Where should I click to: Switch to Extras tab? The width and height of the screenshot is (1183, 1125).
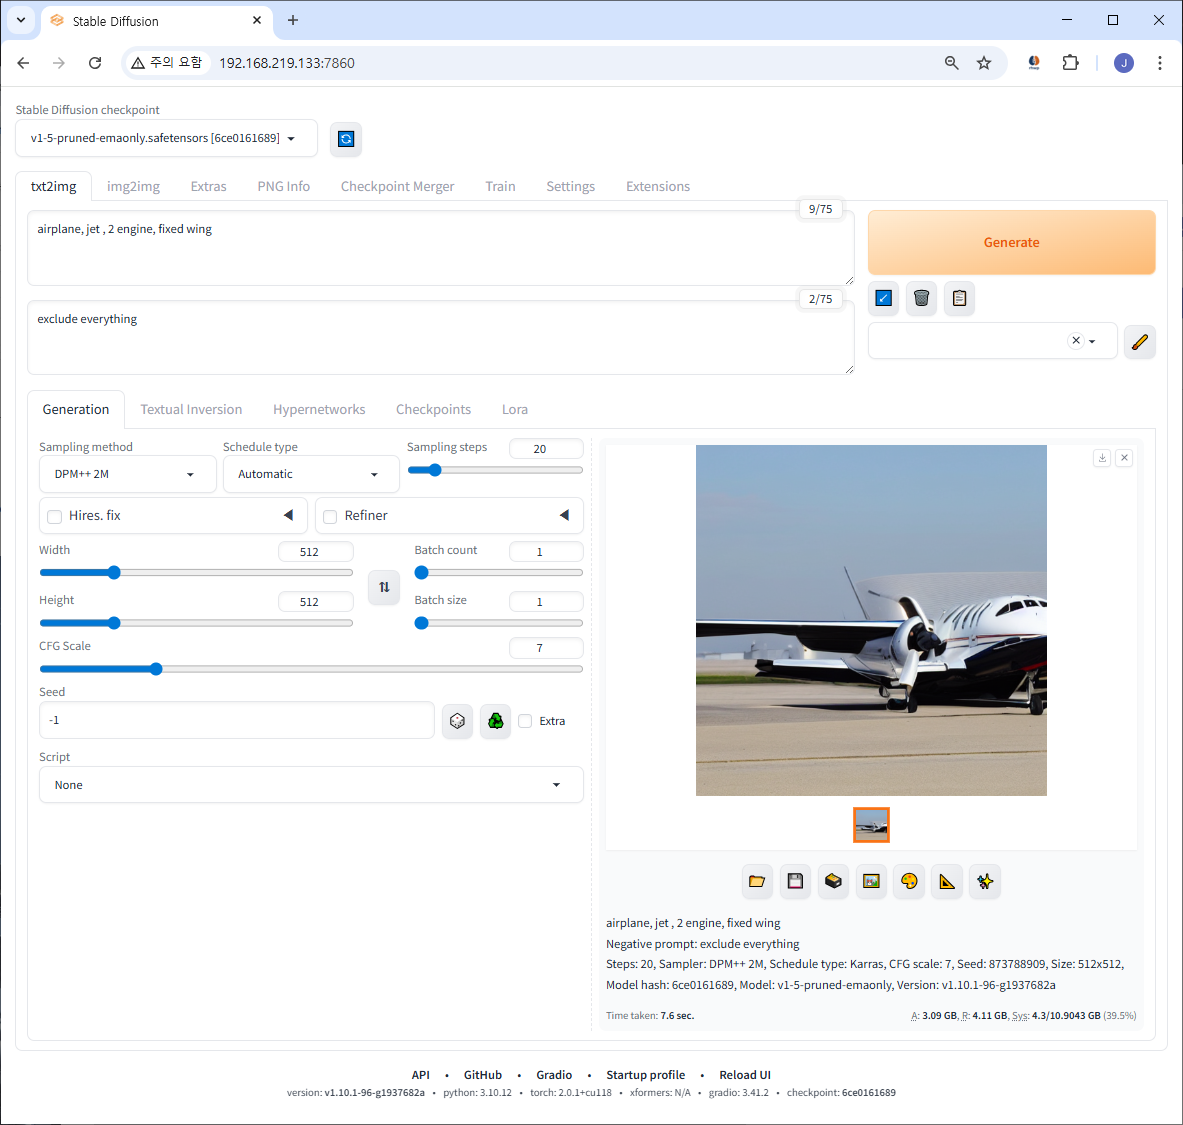208,186
